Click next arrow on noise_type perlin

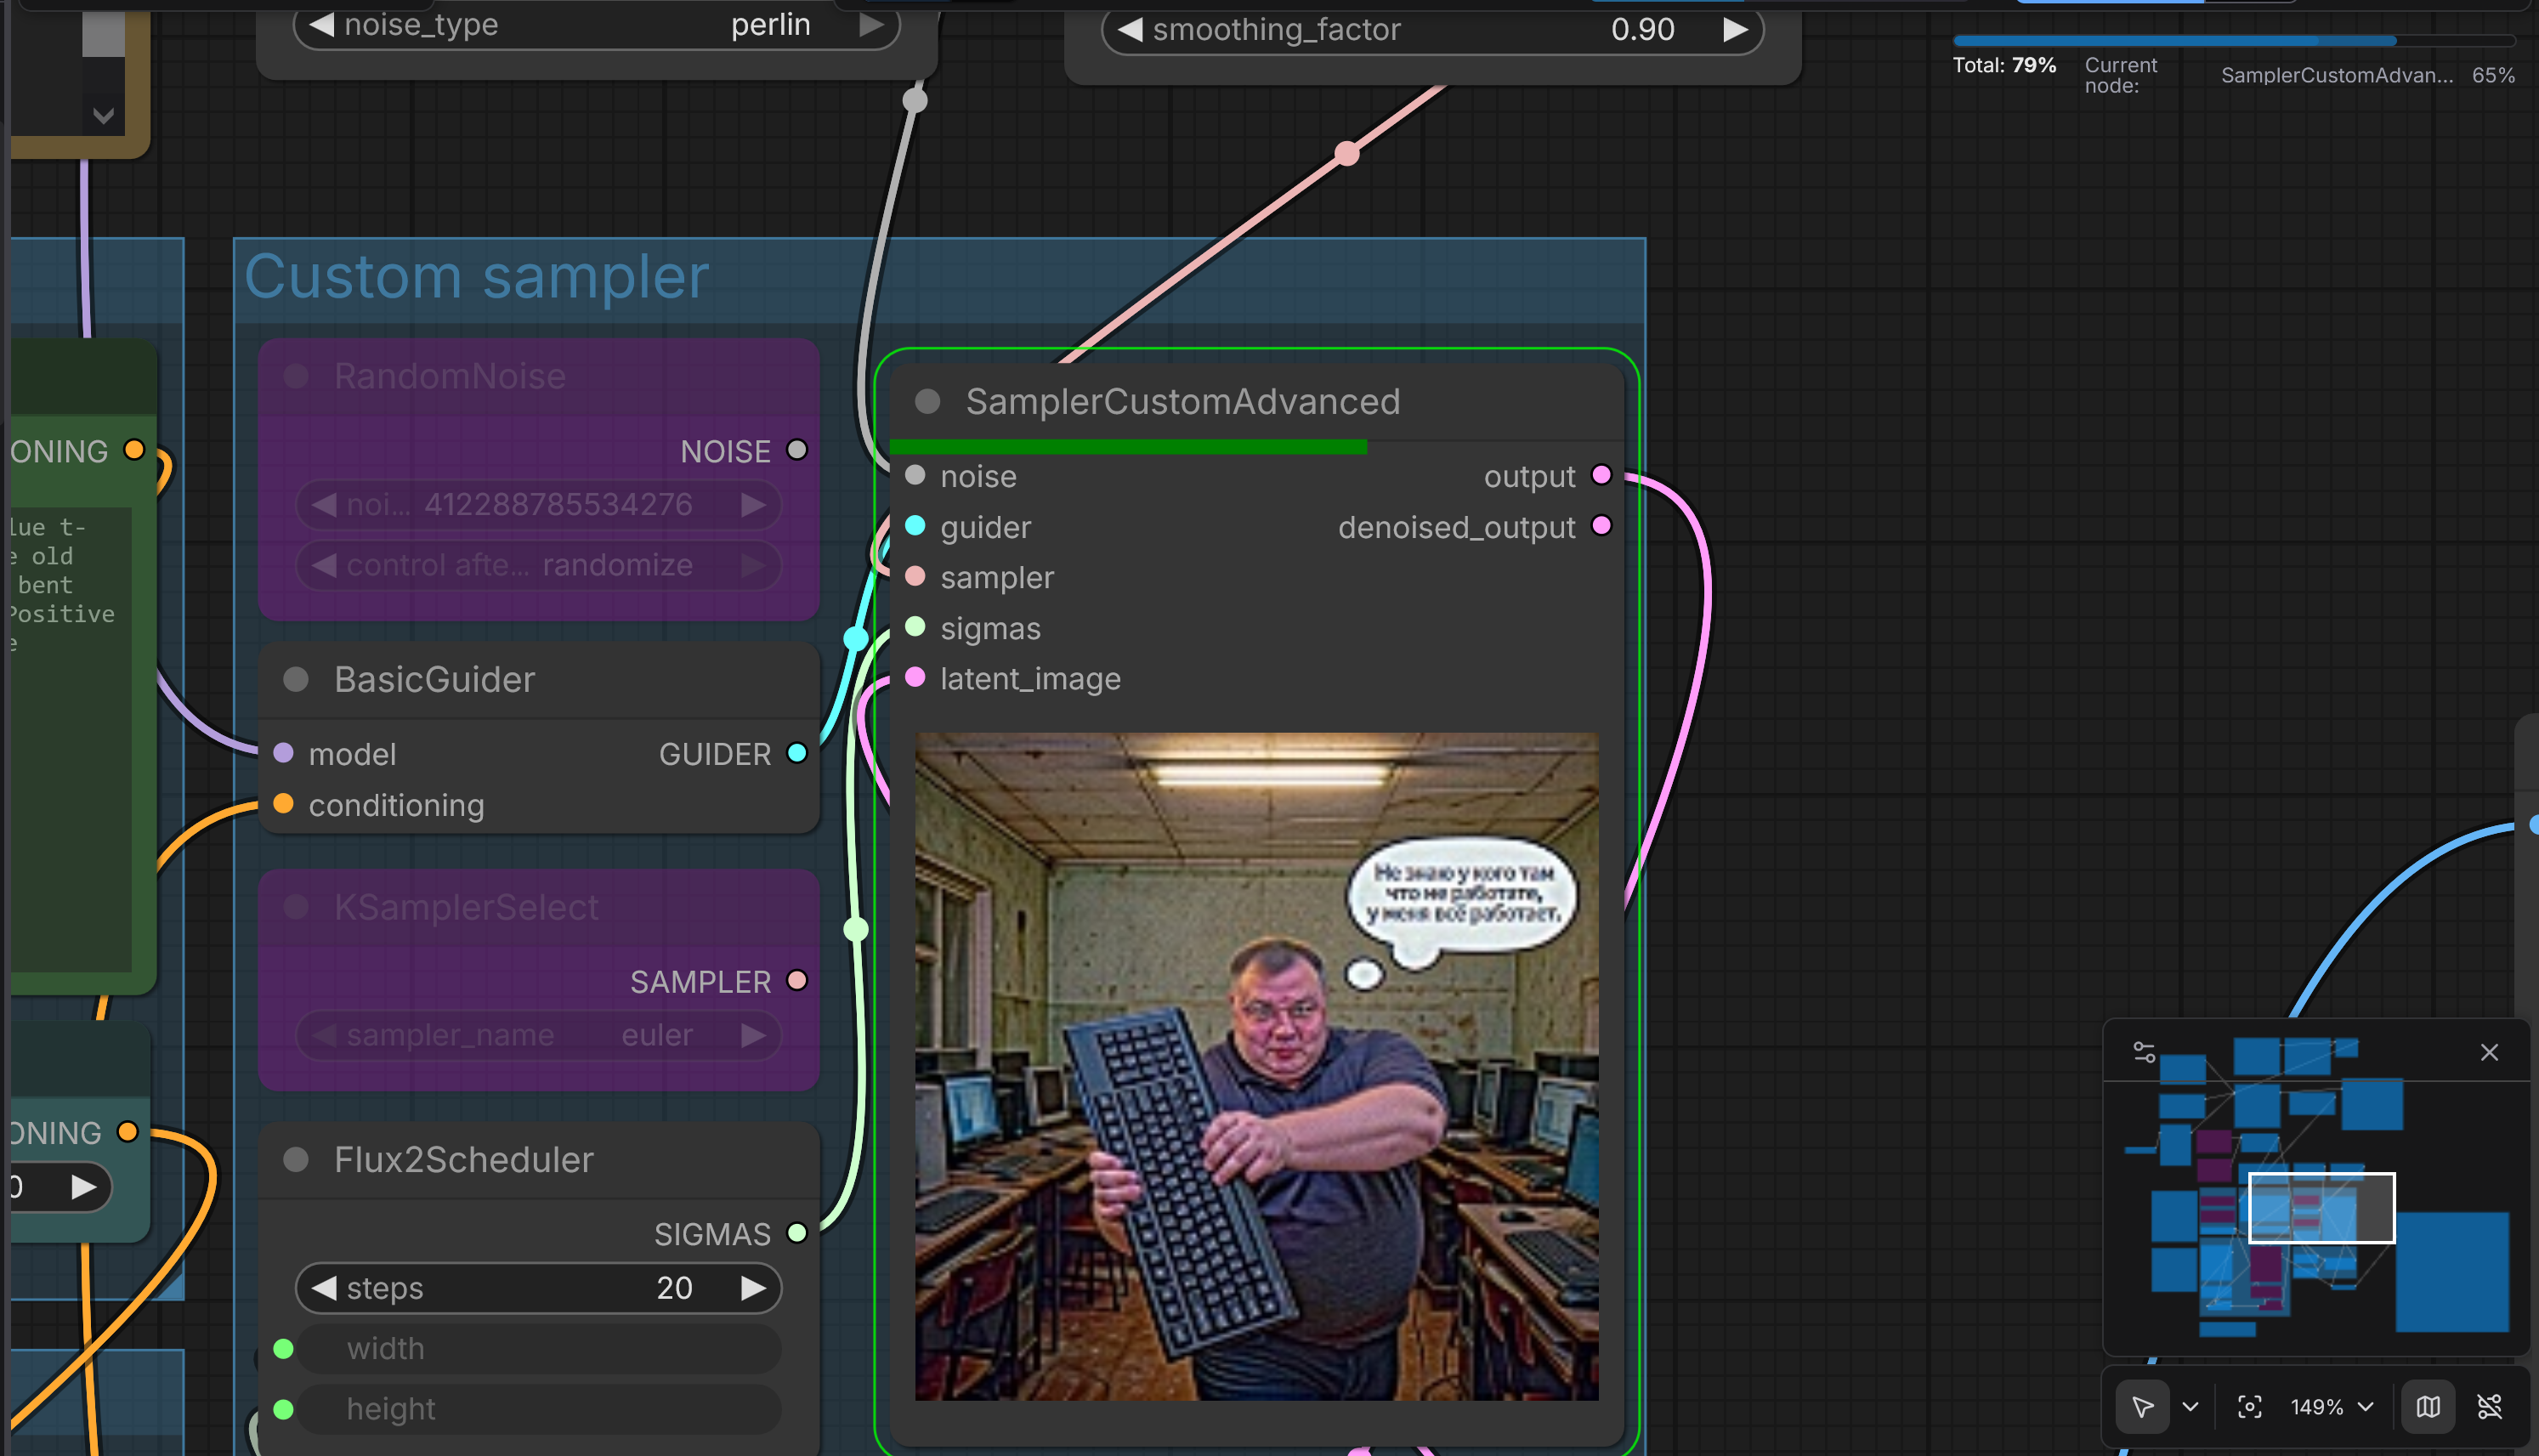click(871, 25)
